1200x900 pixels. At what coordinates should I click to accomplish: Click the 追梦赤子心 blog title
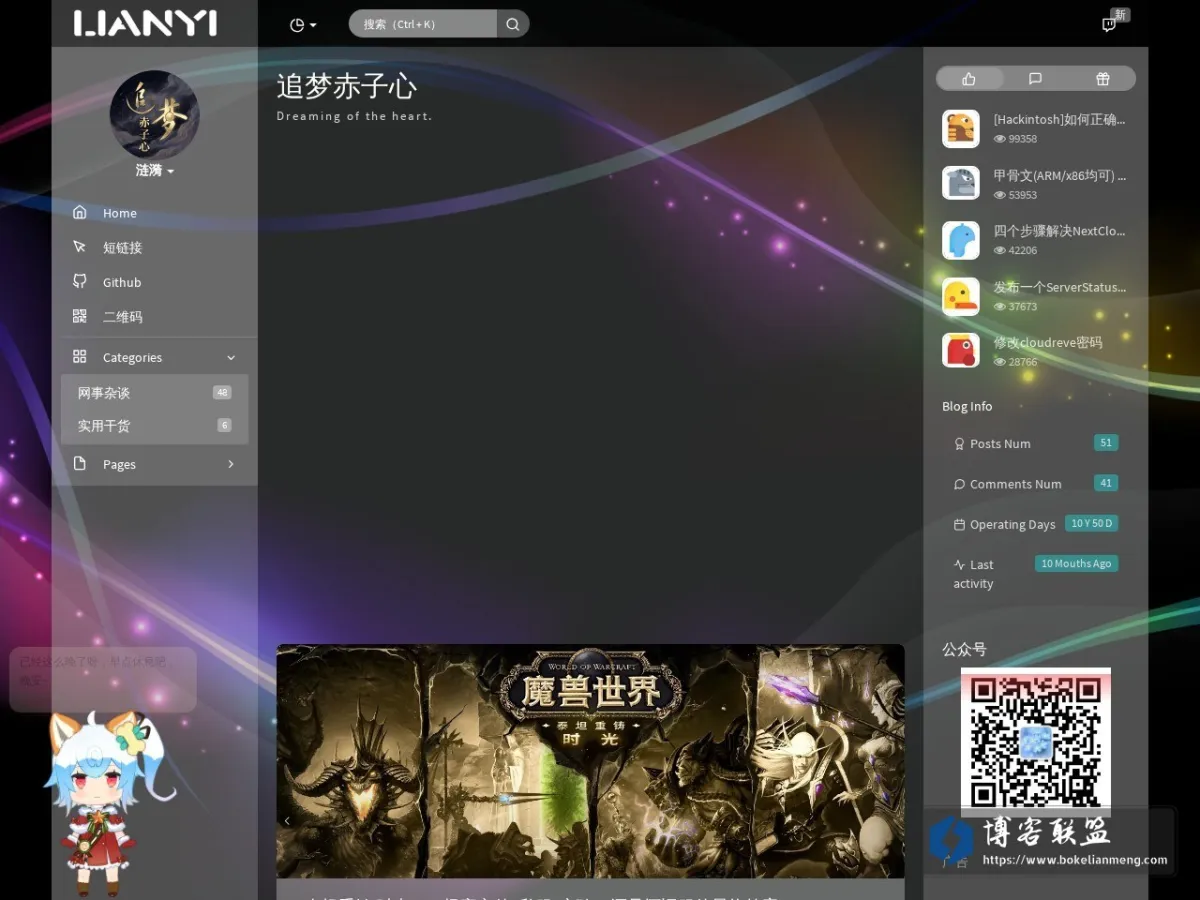point(346,86)
